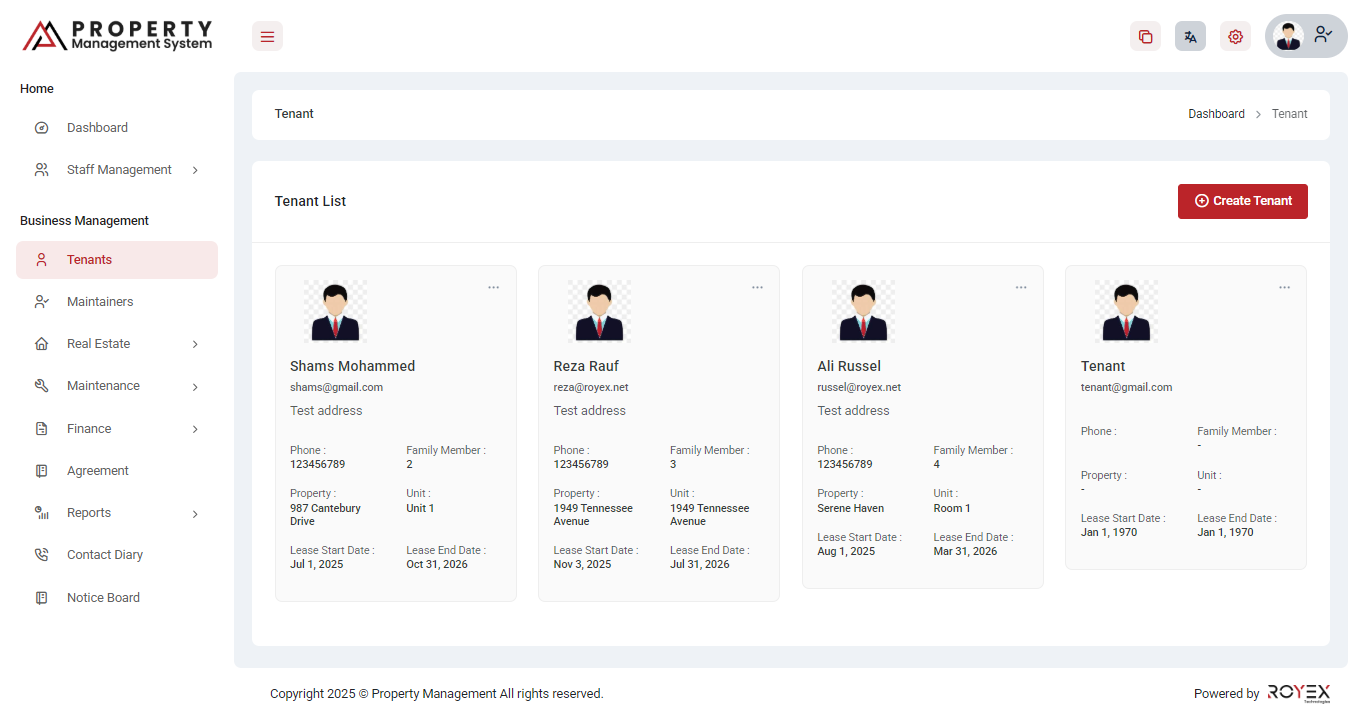1366x722 pixels.
Task: Click the copy pages icon in header
Action: point(1145,37)
